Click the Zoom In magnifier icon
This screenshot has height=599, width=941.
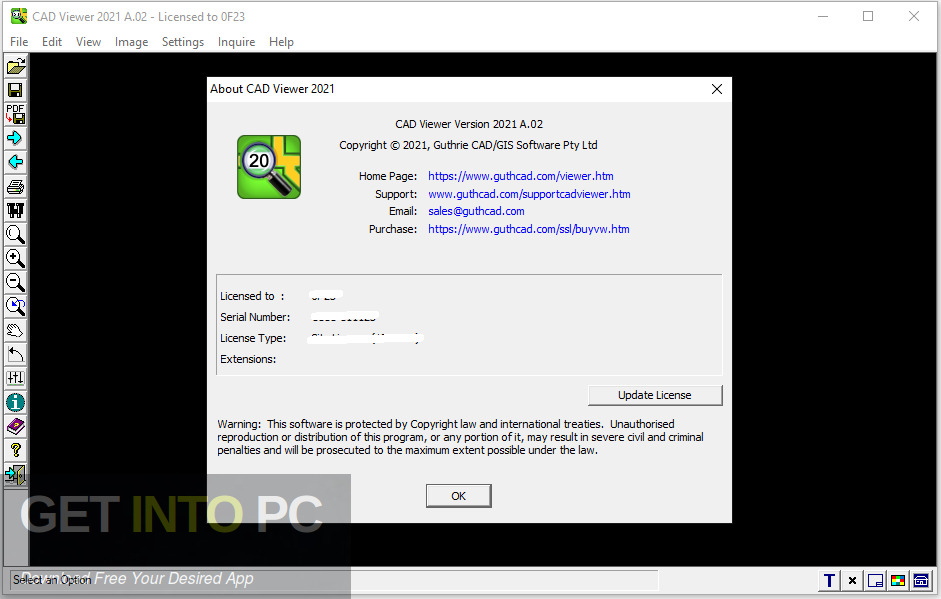click(16, 258)
